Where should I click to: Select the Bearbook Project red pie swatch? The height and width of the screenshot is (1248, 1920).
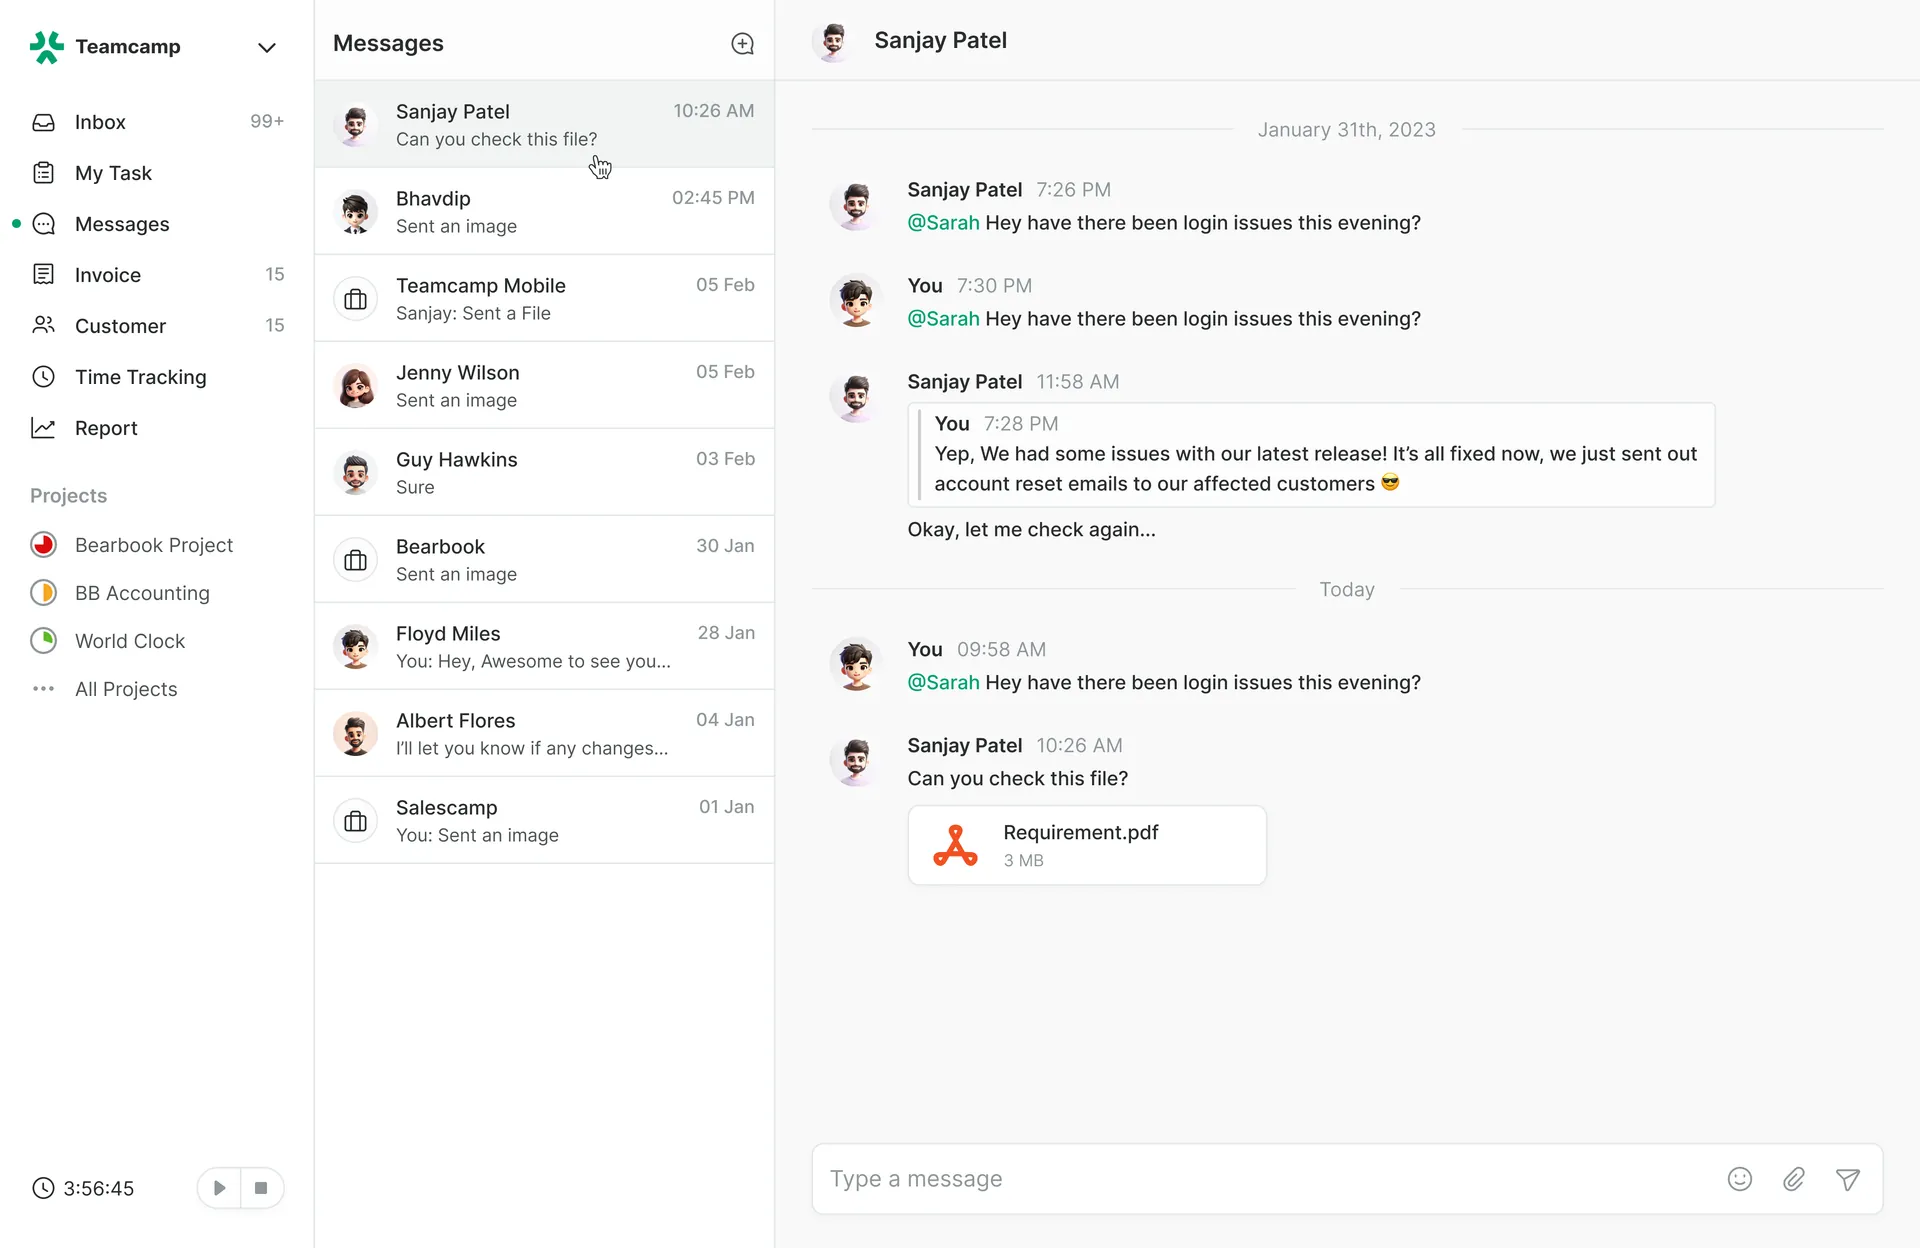click(x=43, y=545)
